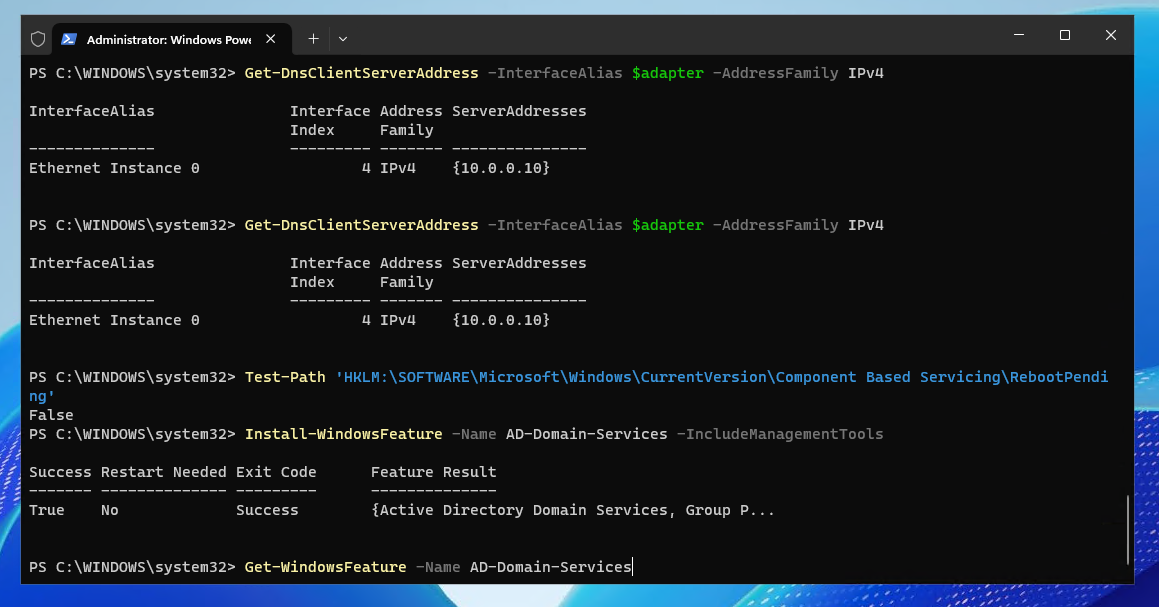The image size is (1159, 607).
Task: Click first 'InterfaceAlias' column header
Action: pyautogui.click(x=92, y=111)
